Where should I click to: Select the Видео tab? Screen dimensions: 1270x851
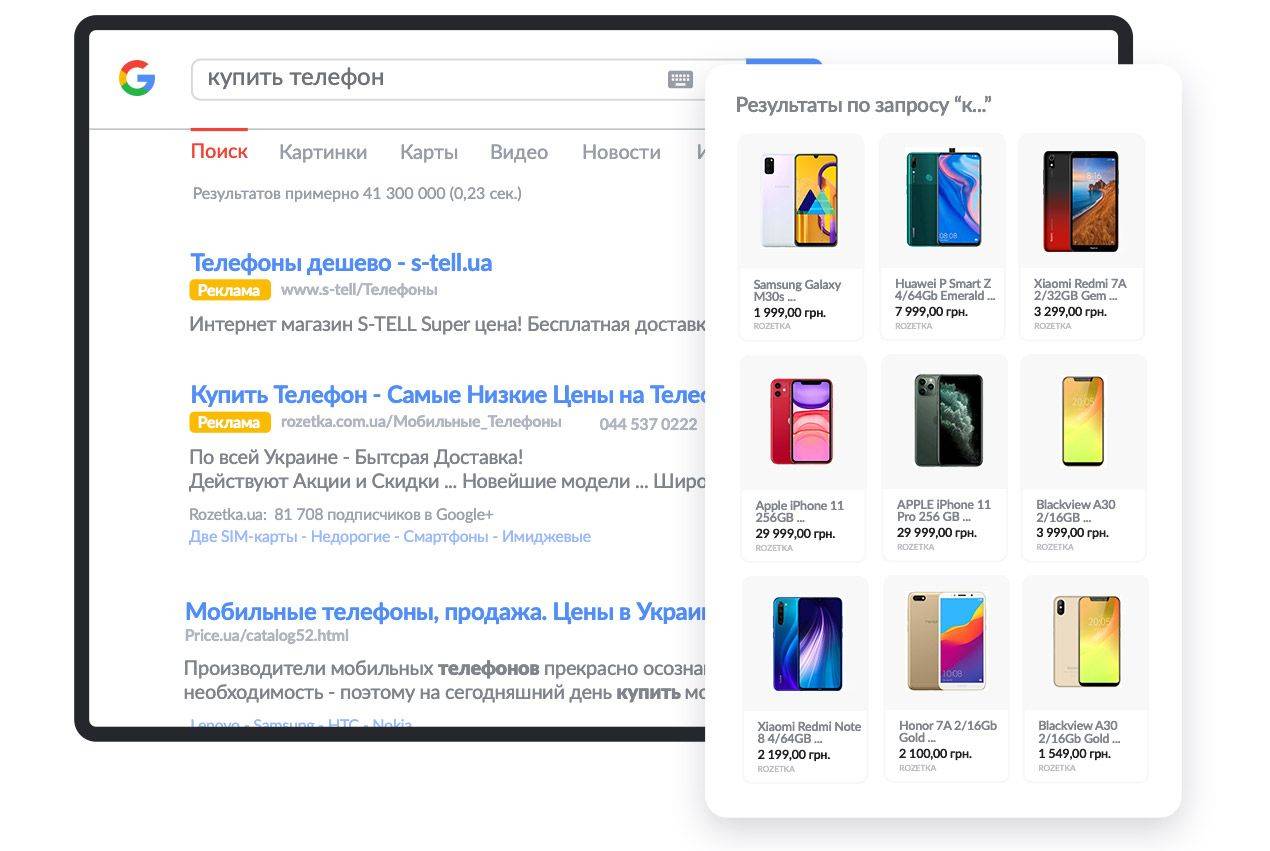518,152
